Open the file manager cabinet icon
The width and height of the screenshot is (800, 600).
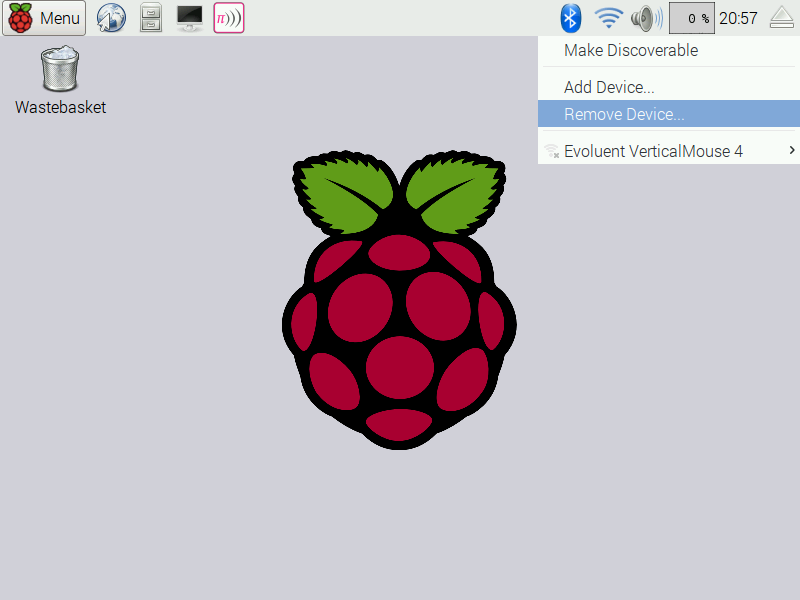point(151,18)
